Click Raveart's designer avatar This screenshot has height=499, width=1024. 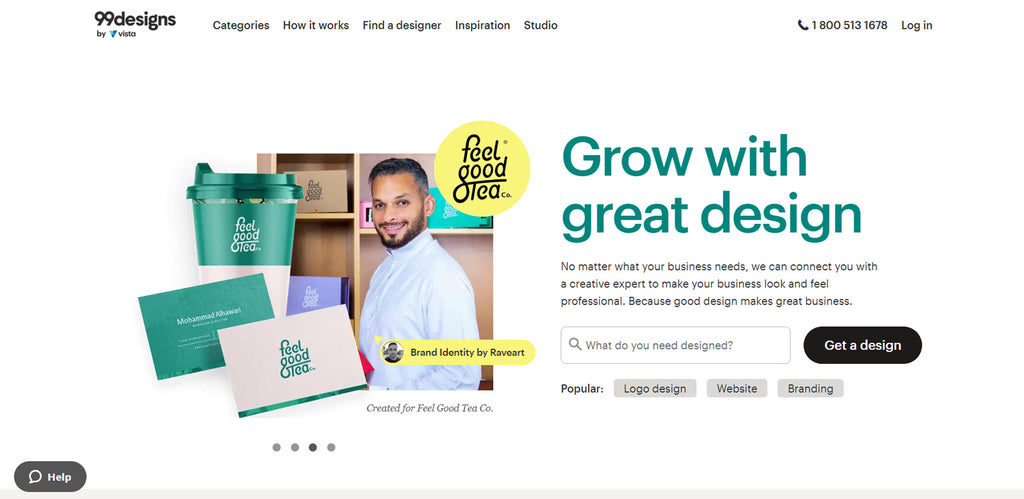tap(392, 352)
